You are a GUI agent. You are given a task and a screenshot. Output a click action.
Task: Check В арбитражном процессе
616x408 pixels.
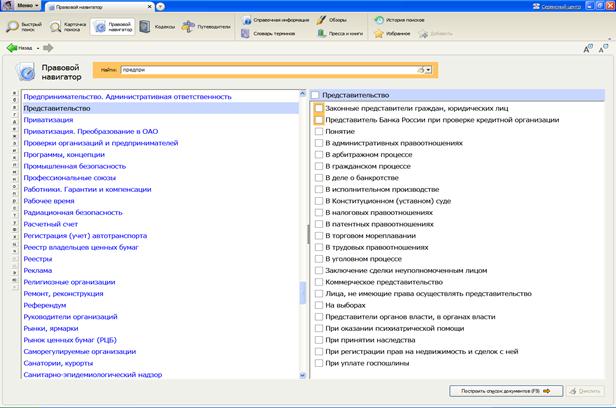(319, 154)
